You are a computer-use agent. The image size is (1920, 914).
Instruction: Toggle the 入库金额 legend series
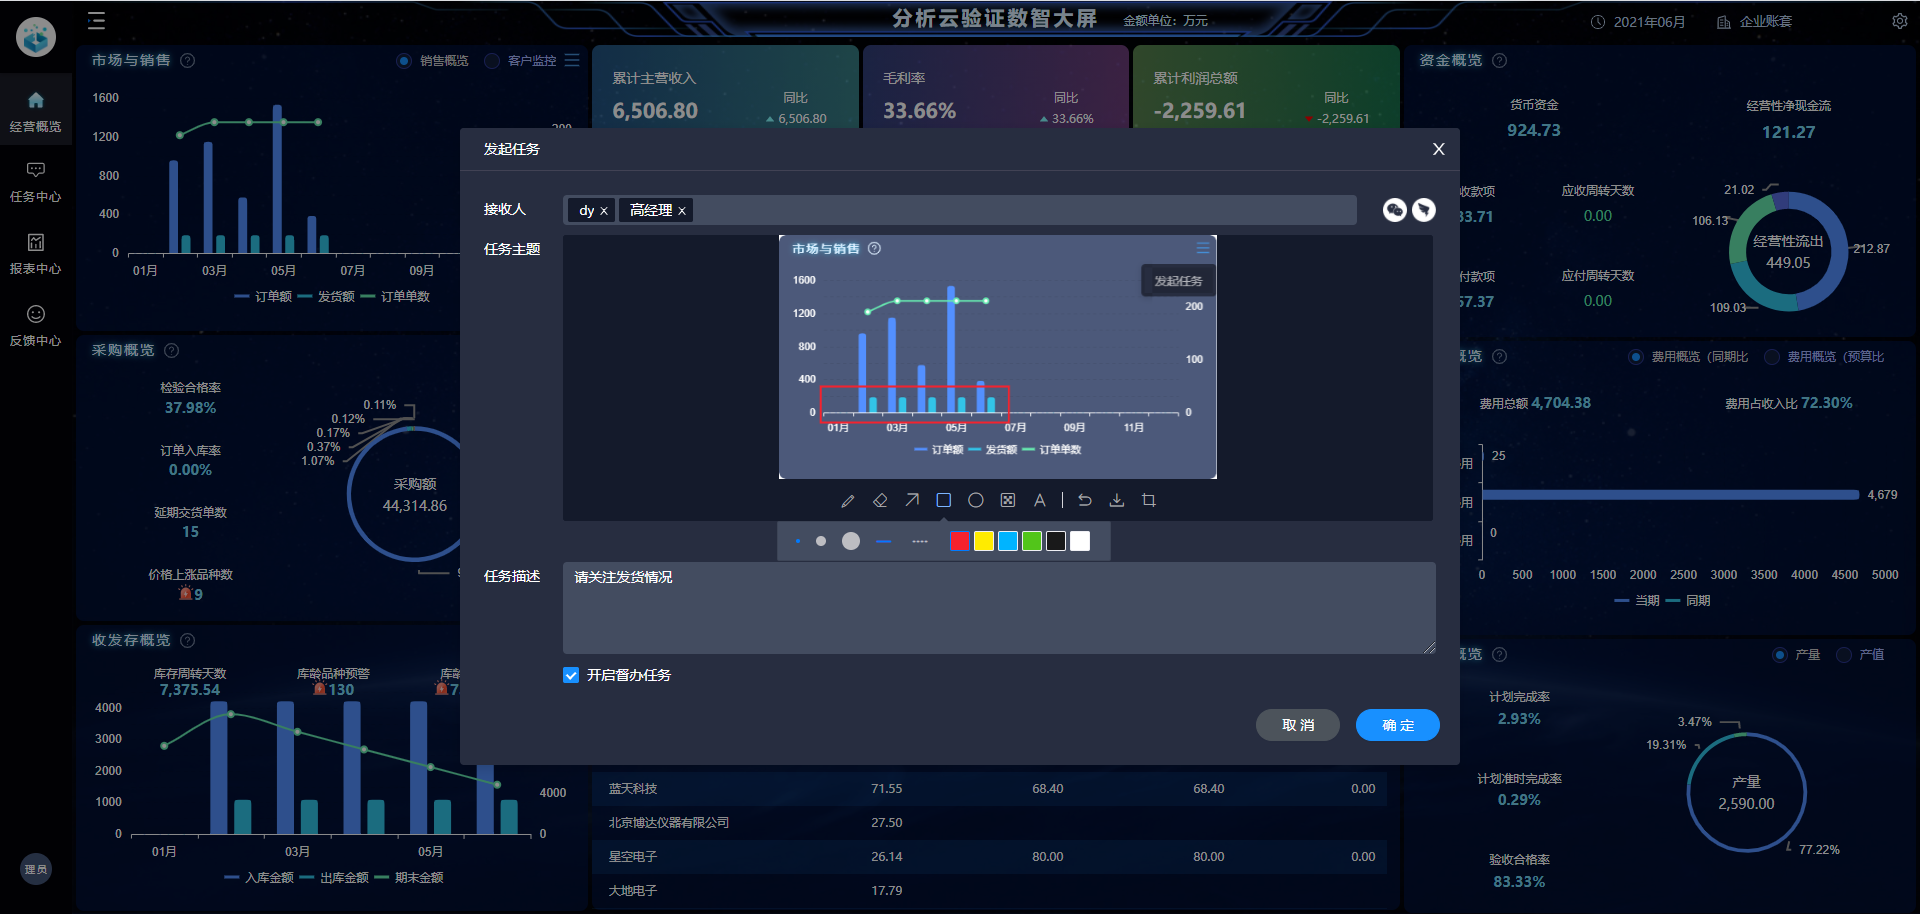click(x=259, y=878)
